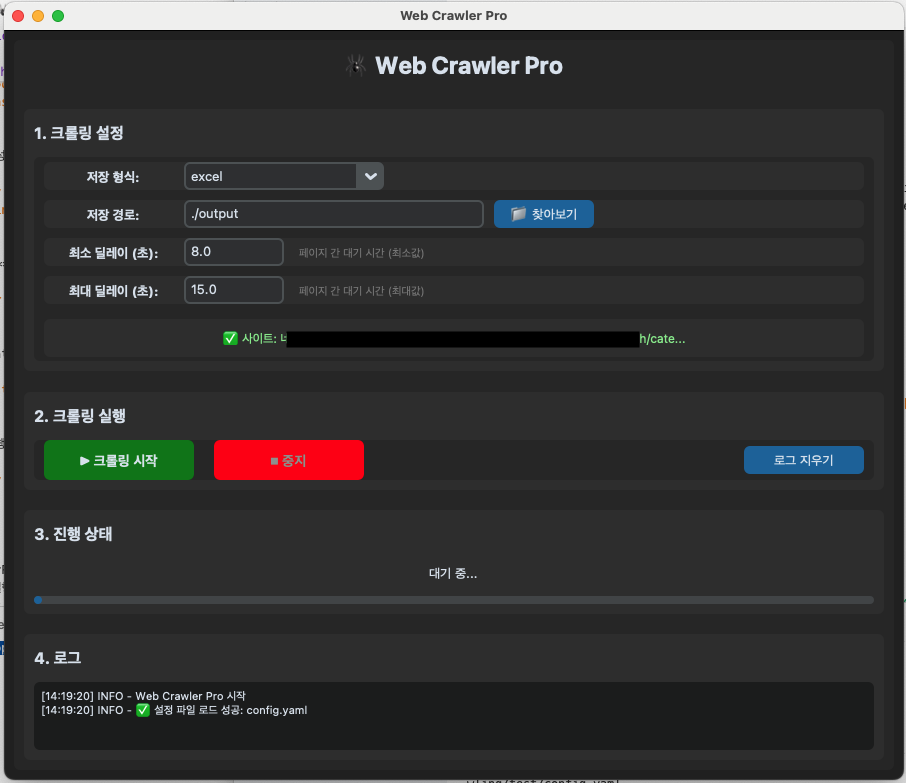Open the excel format combo box
The height and width of the screenshot is (783, 906).
click(x=270, y=176)
